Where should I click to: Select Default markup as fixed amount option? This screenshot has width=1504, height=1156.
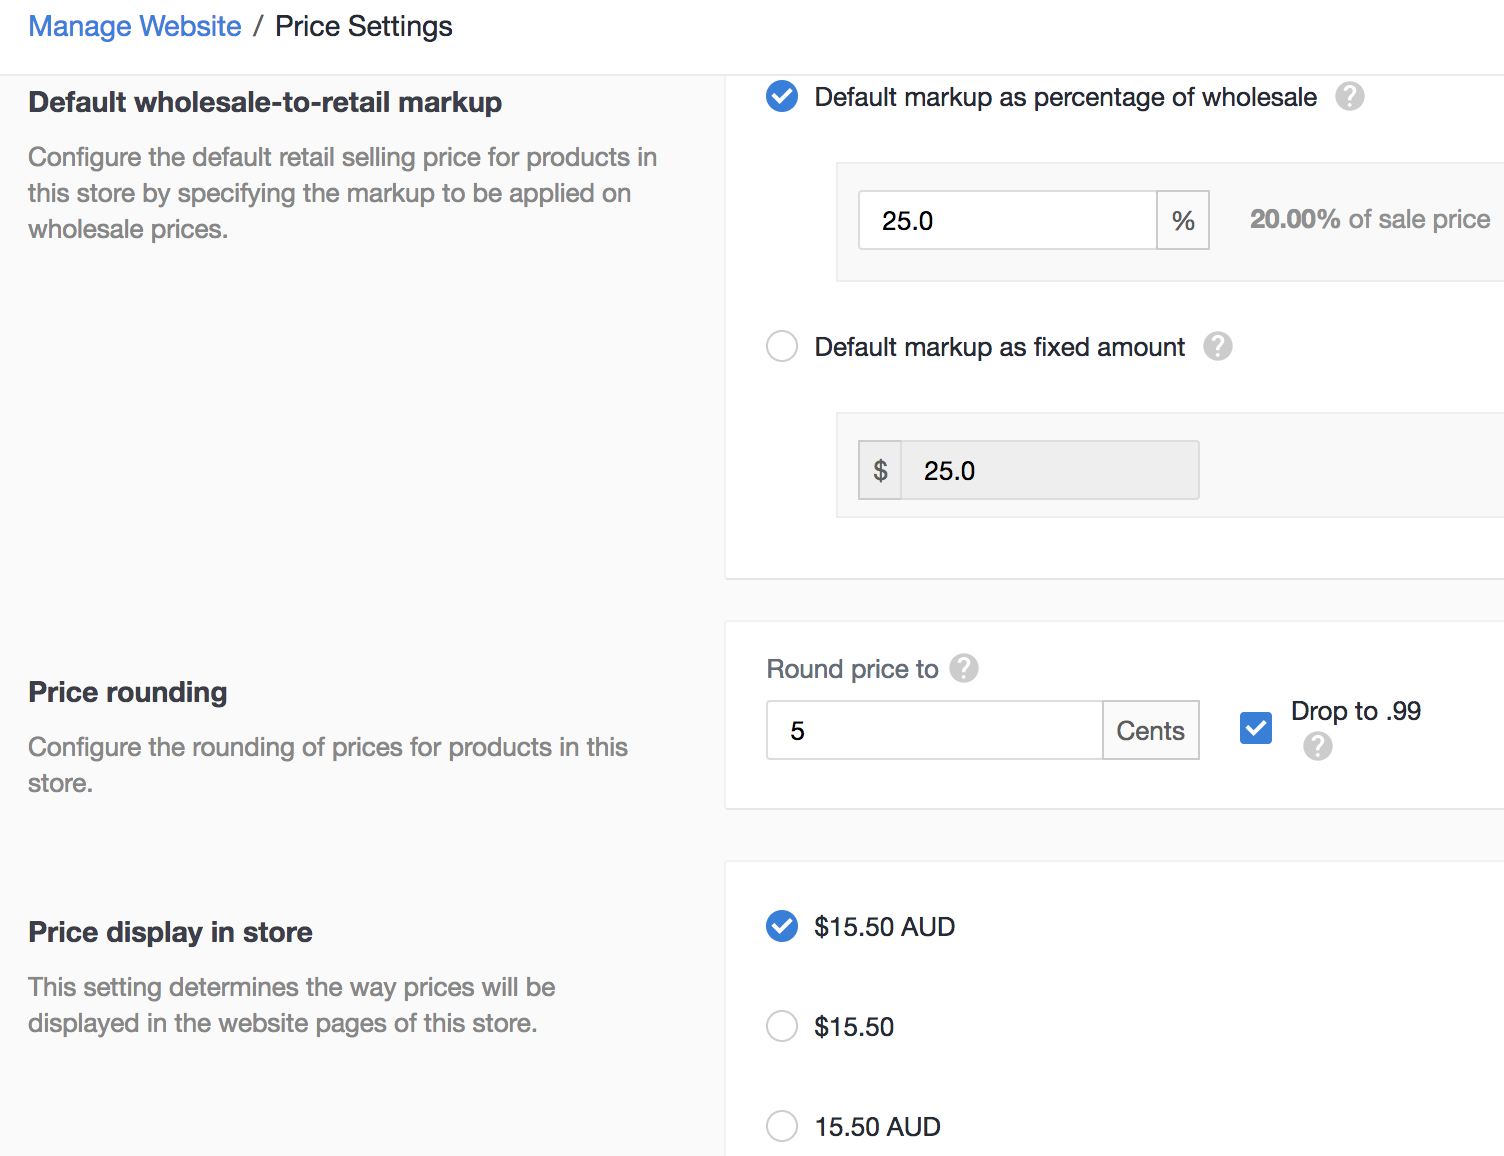click(x=782, y=347)
